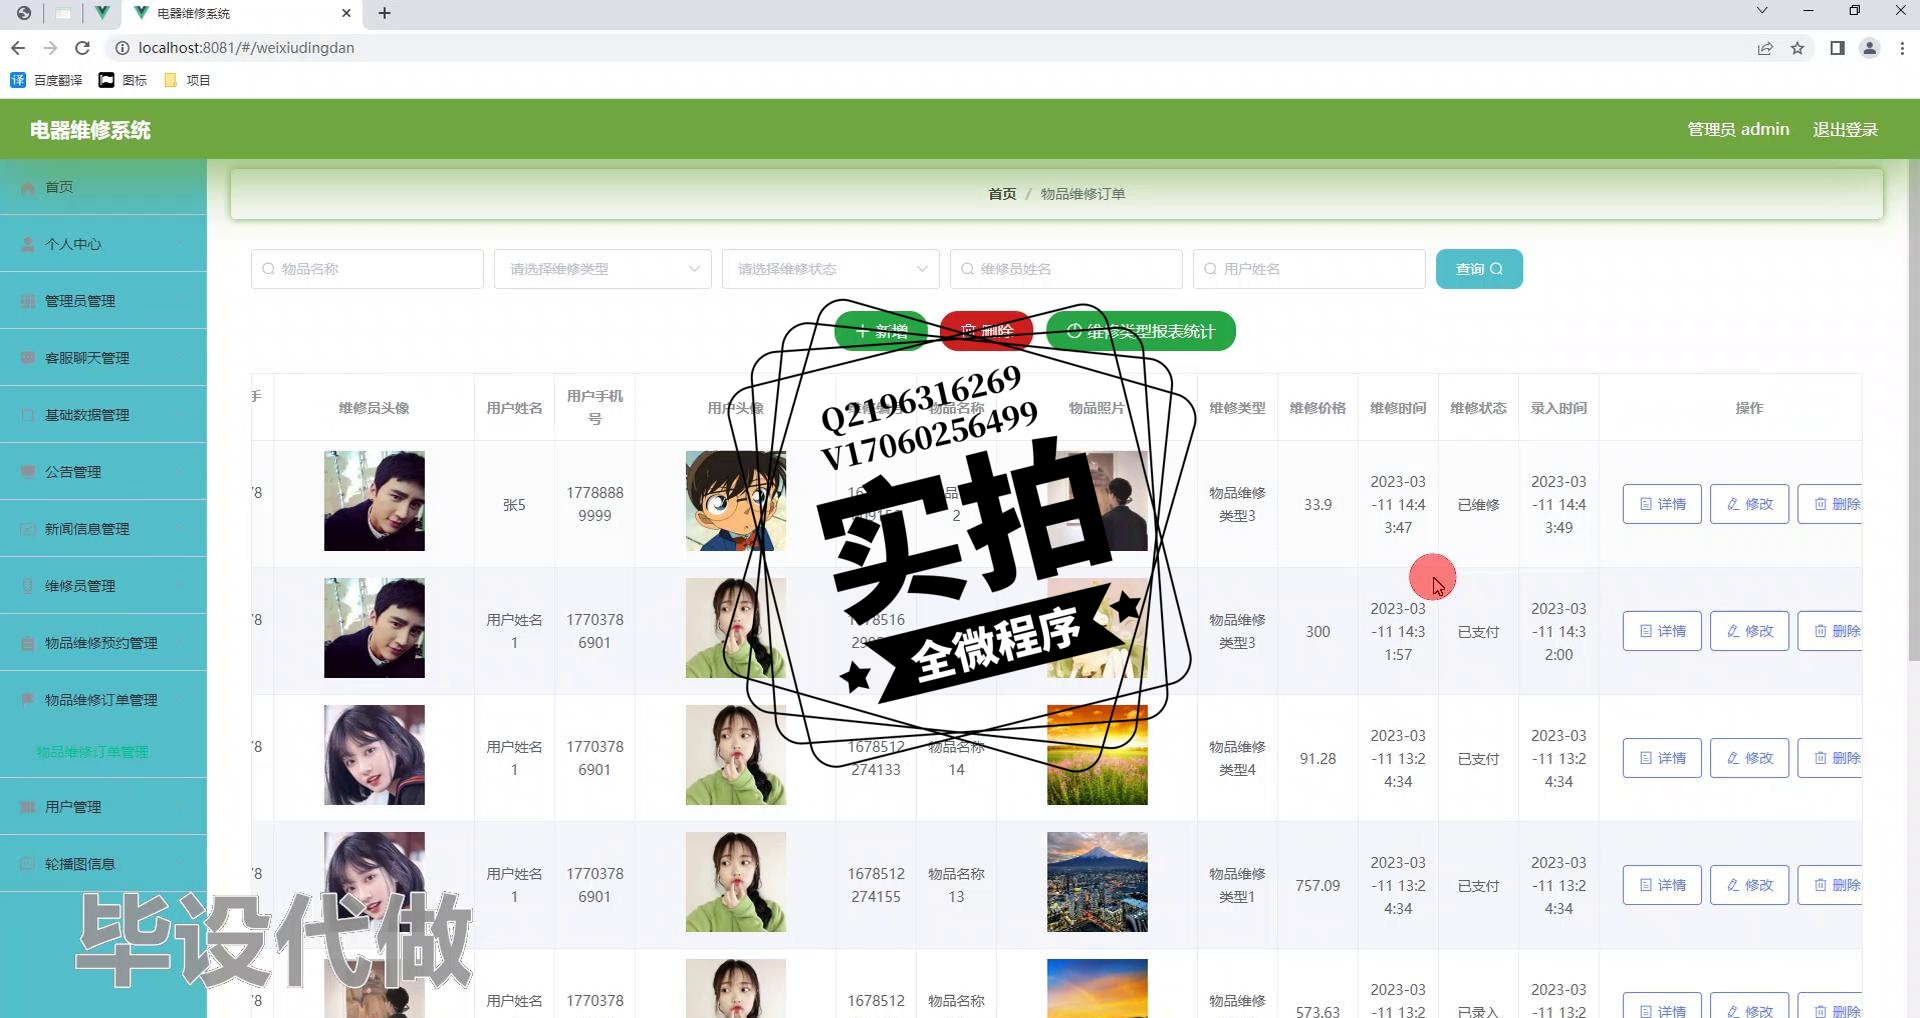Screen dimensions: 1920x1018
Task: Click 首页 in the breadcrumb
Action: point(1002,194)
